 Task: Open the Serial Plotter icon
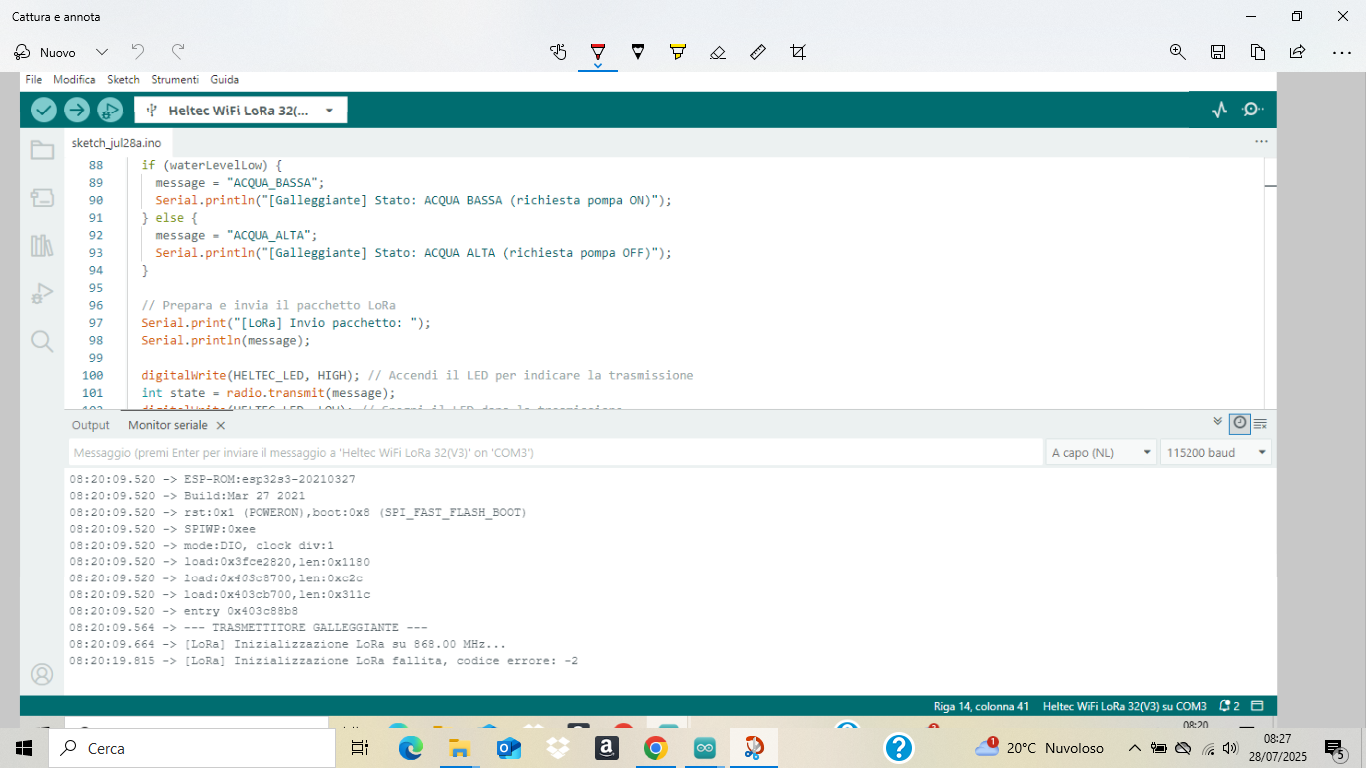coord(1219,110)
